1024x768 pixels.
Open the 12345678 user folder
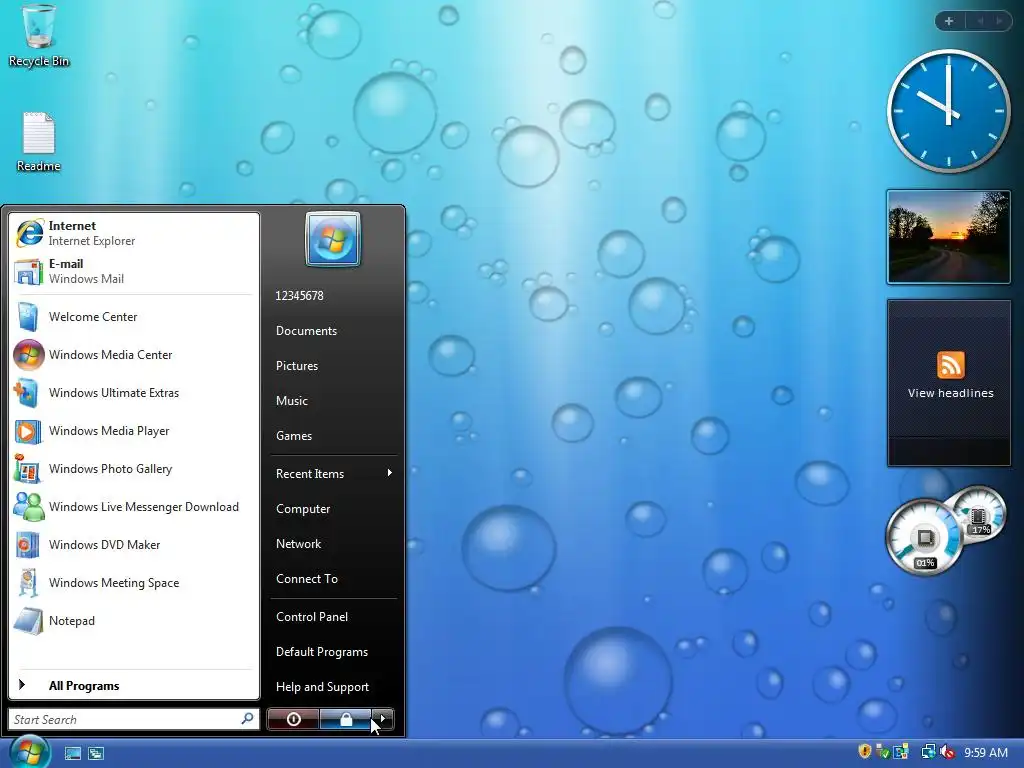[x=333, y=295]
